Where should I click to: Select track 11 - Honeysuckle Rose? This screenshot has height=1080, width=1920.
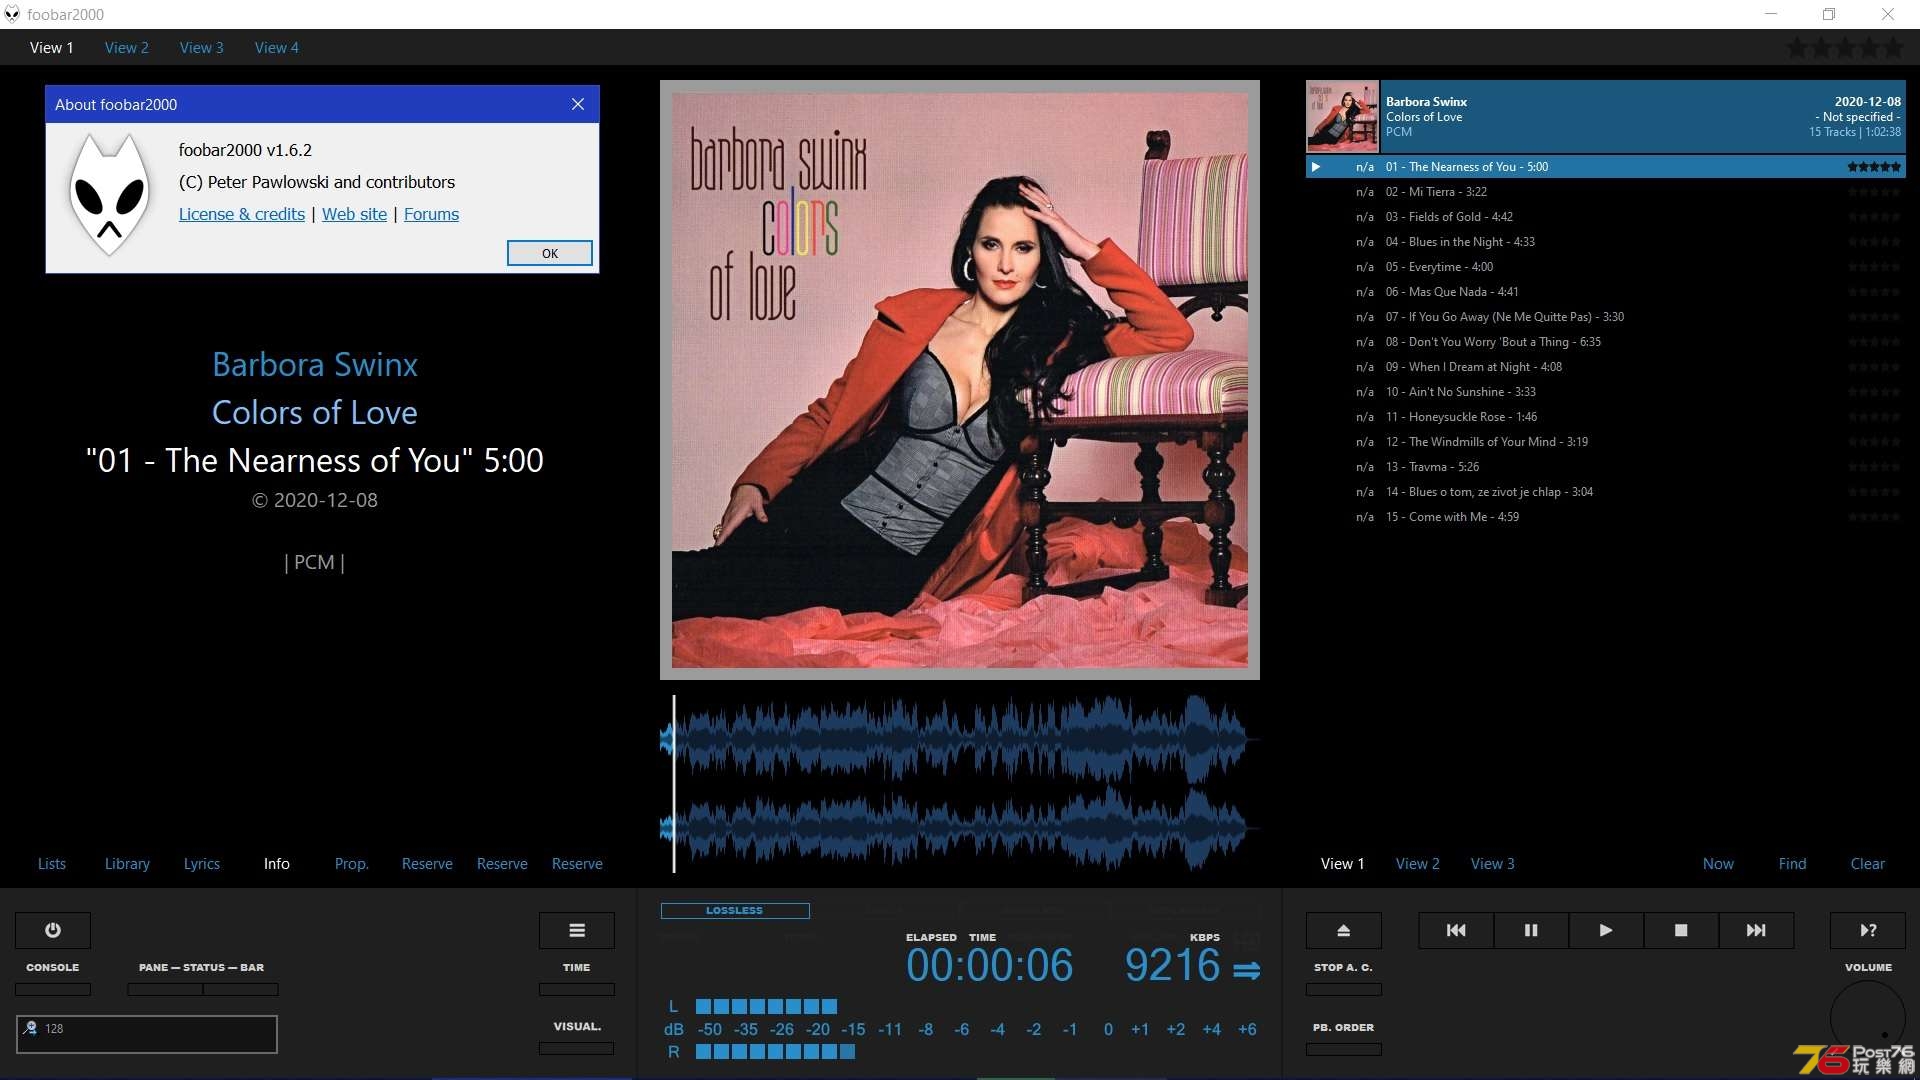(1606, 417)
